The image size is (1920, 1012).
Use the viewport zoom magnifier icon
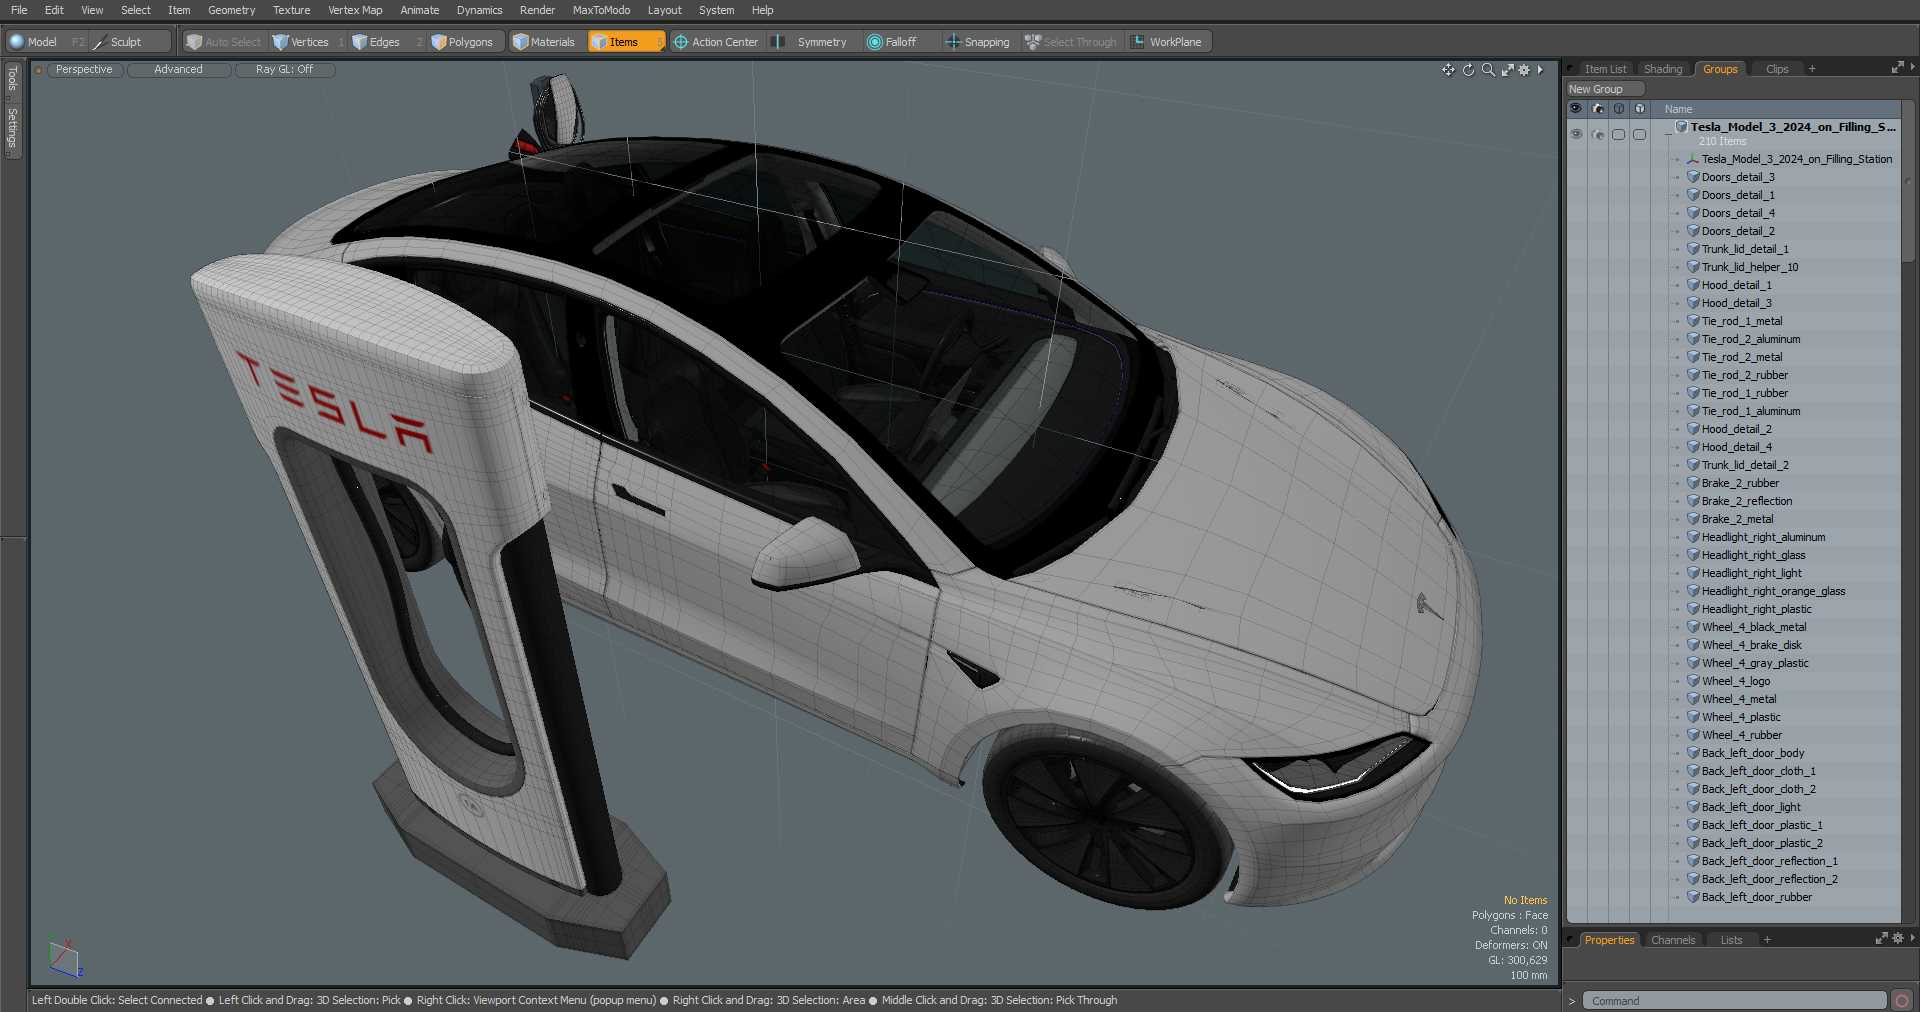point(1488,70)
